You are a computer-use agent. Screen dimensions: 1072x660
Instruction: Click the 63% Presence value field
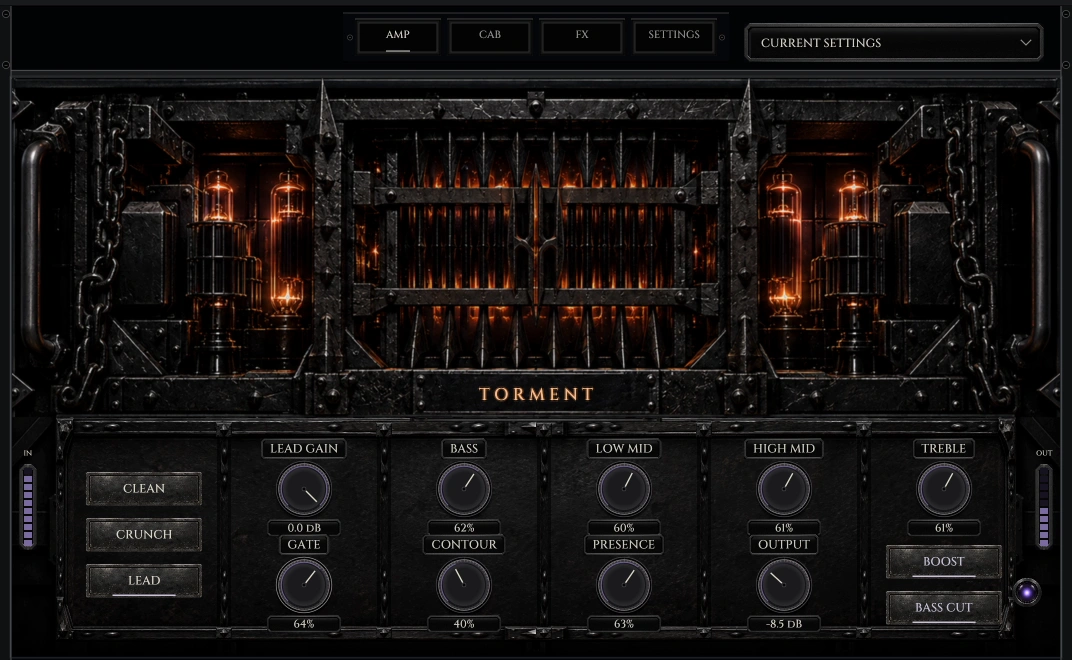(624, 624)
